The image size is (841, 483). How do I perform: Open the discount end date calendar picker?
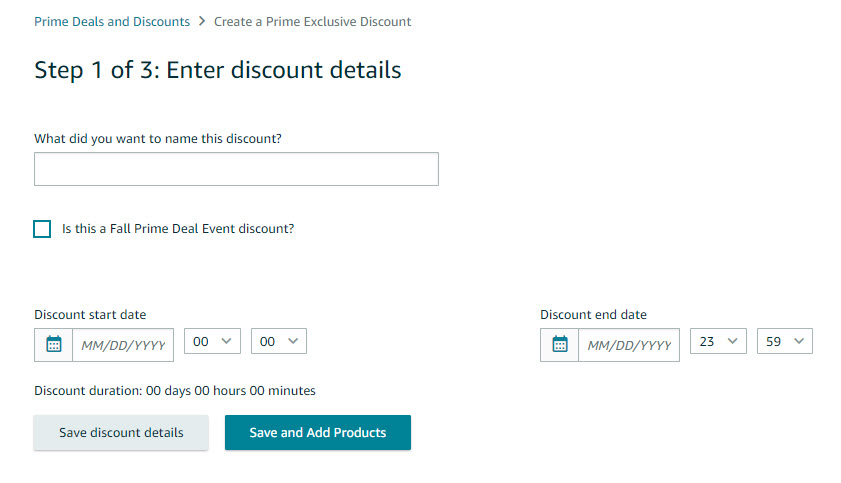[x=560, y=344]
